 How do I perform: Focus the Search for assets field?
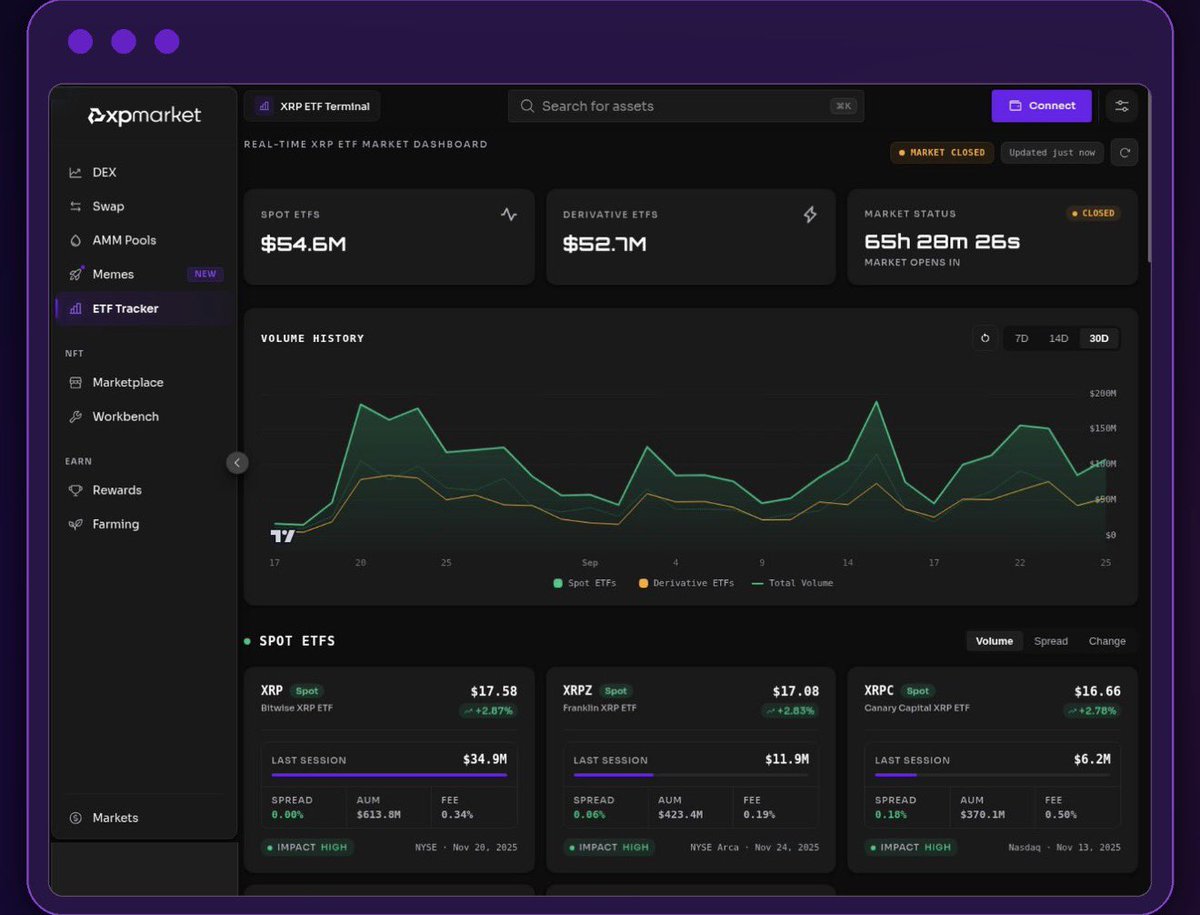click(686, 106)
